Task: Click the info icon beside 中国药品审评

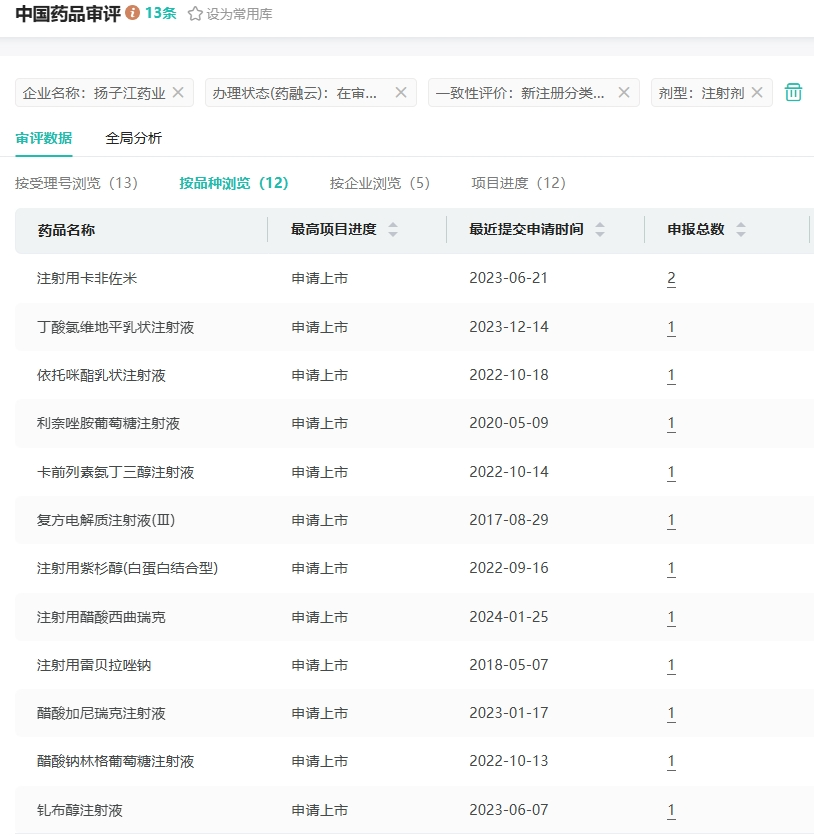Action: 133,14
